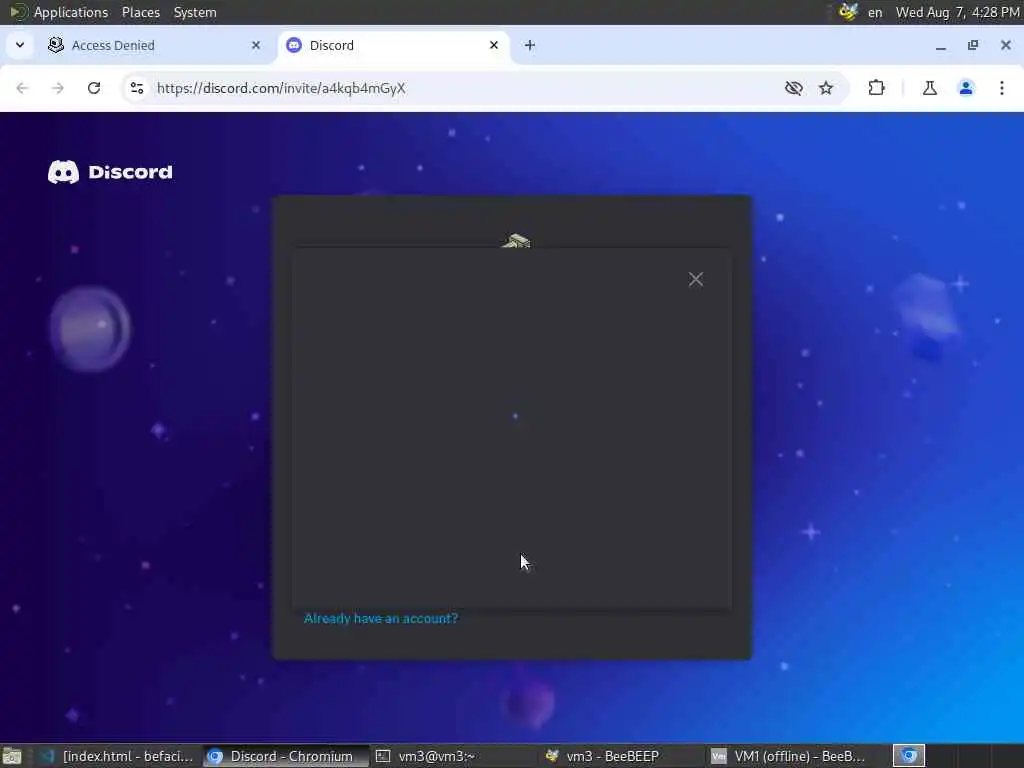Open the Chromium three-dot menu

pyautogui.click(x=1002, y=88)
